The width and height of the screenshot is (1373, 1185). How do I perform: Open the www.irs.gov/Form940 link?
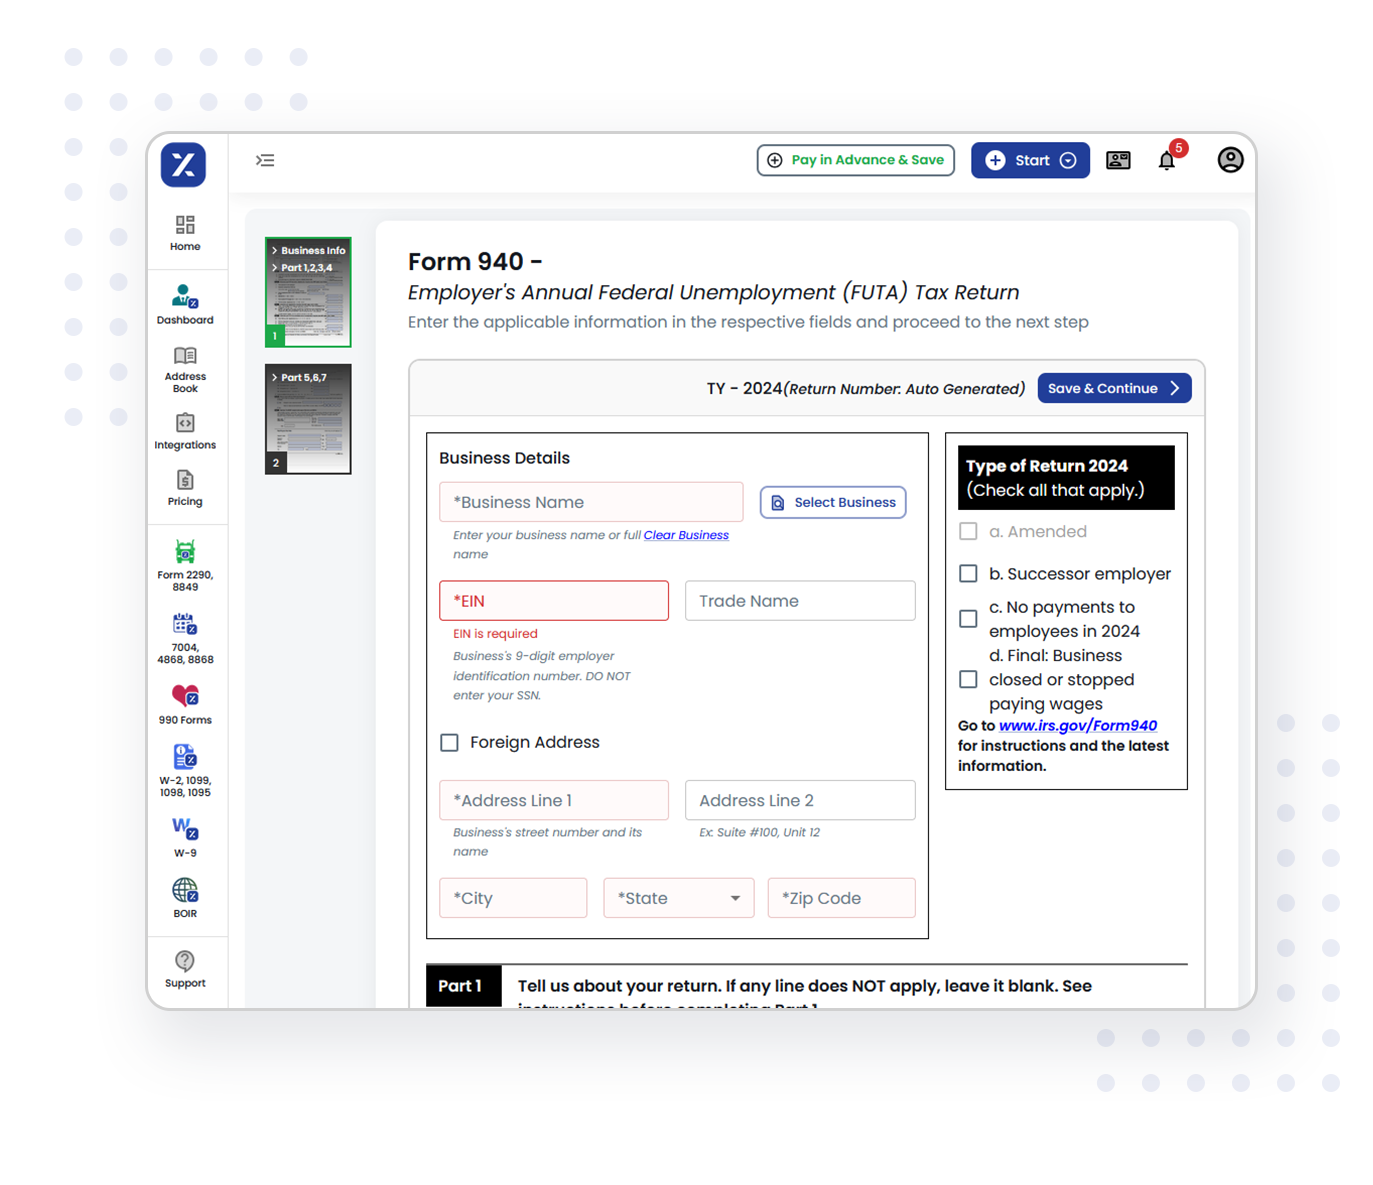(1077, 725)
